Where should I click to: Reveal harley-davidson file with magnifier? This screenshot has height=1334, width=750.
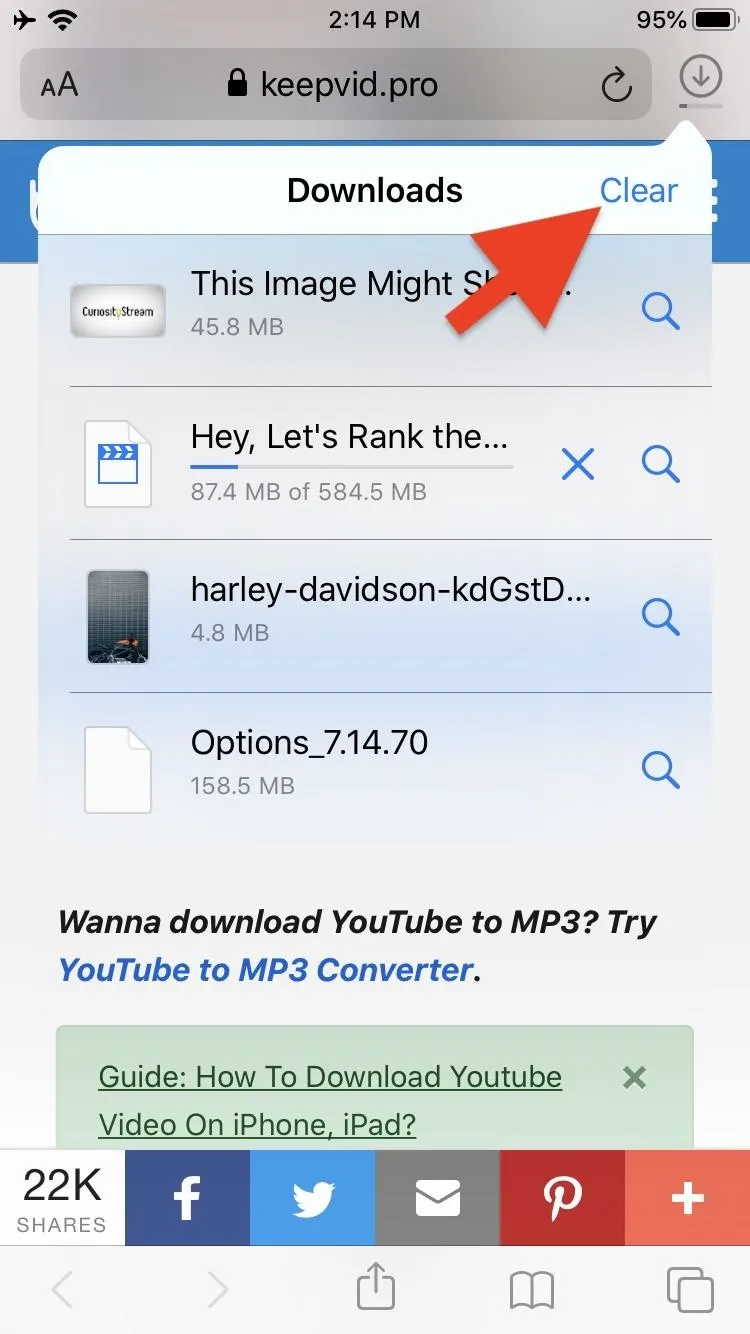pyautogui.click(x=660, y=616)
